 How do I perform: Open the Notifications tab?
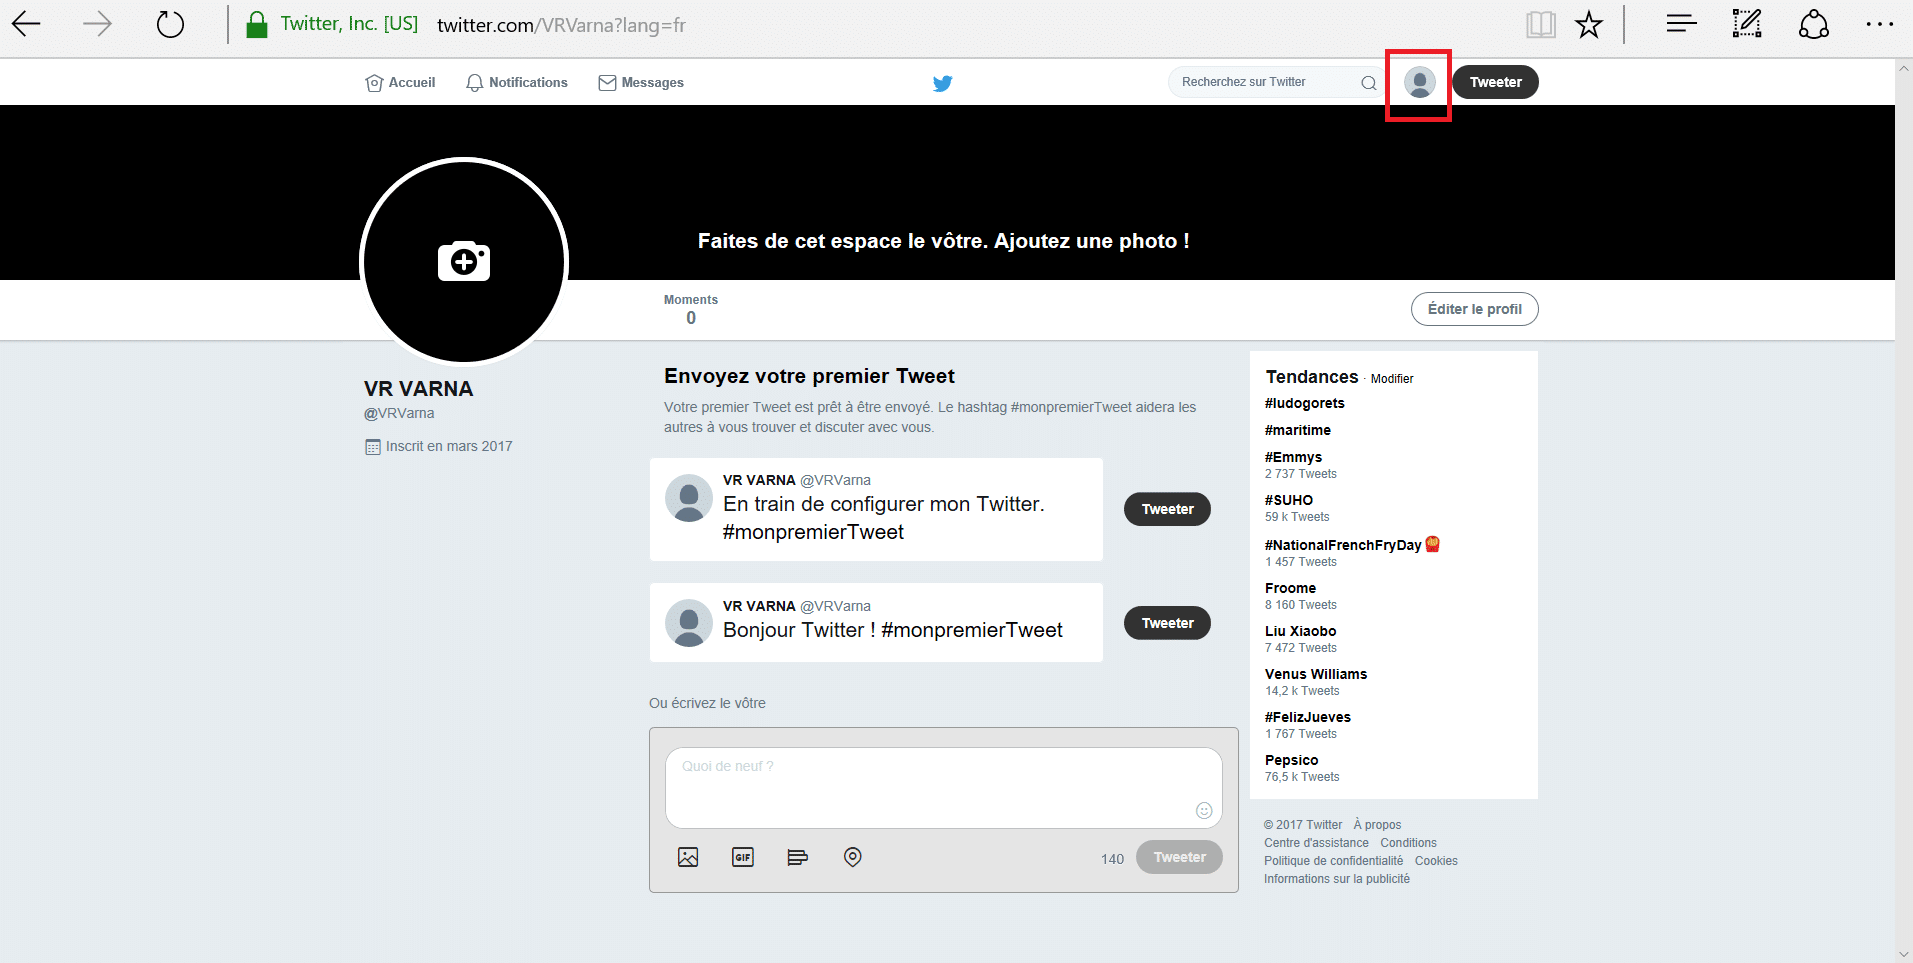[517, 83]
